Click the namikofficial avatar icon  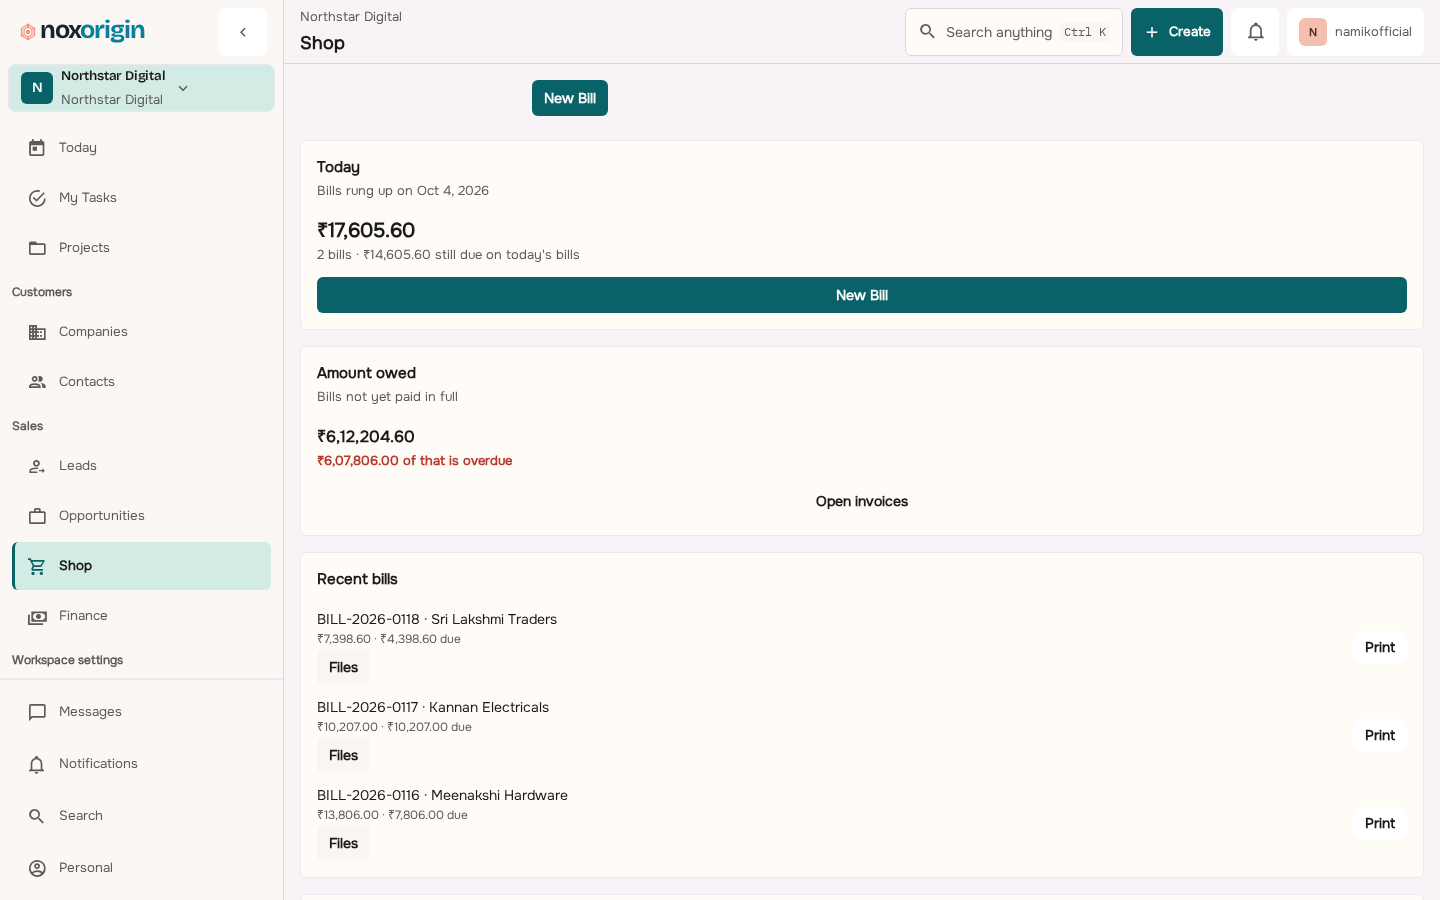(x=1312, y=32)
